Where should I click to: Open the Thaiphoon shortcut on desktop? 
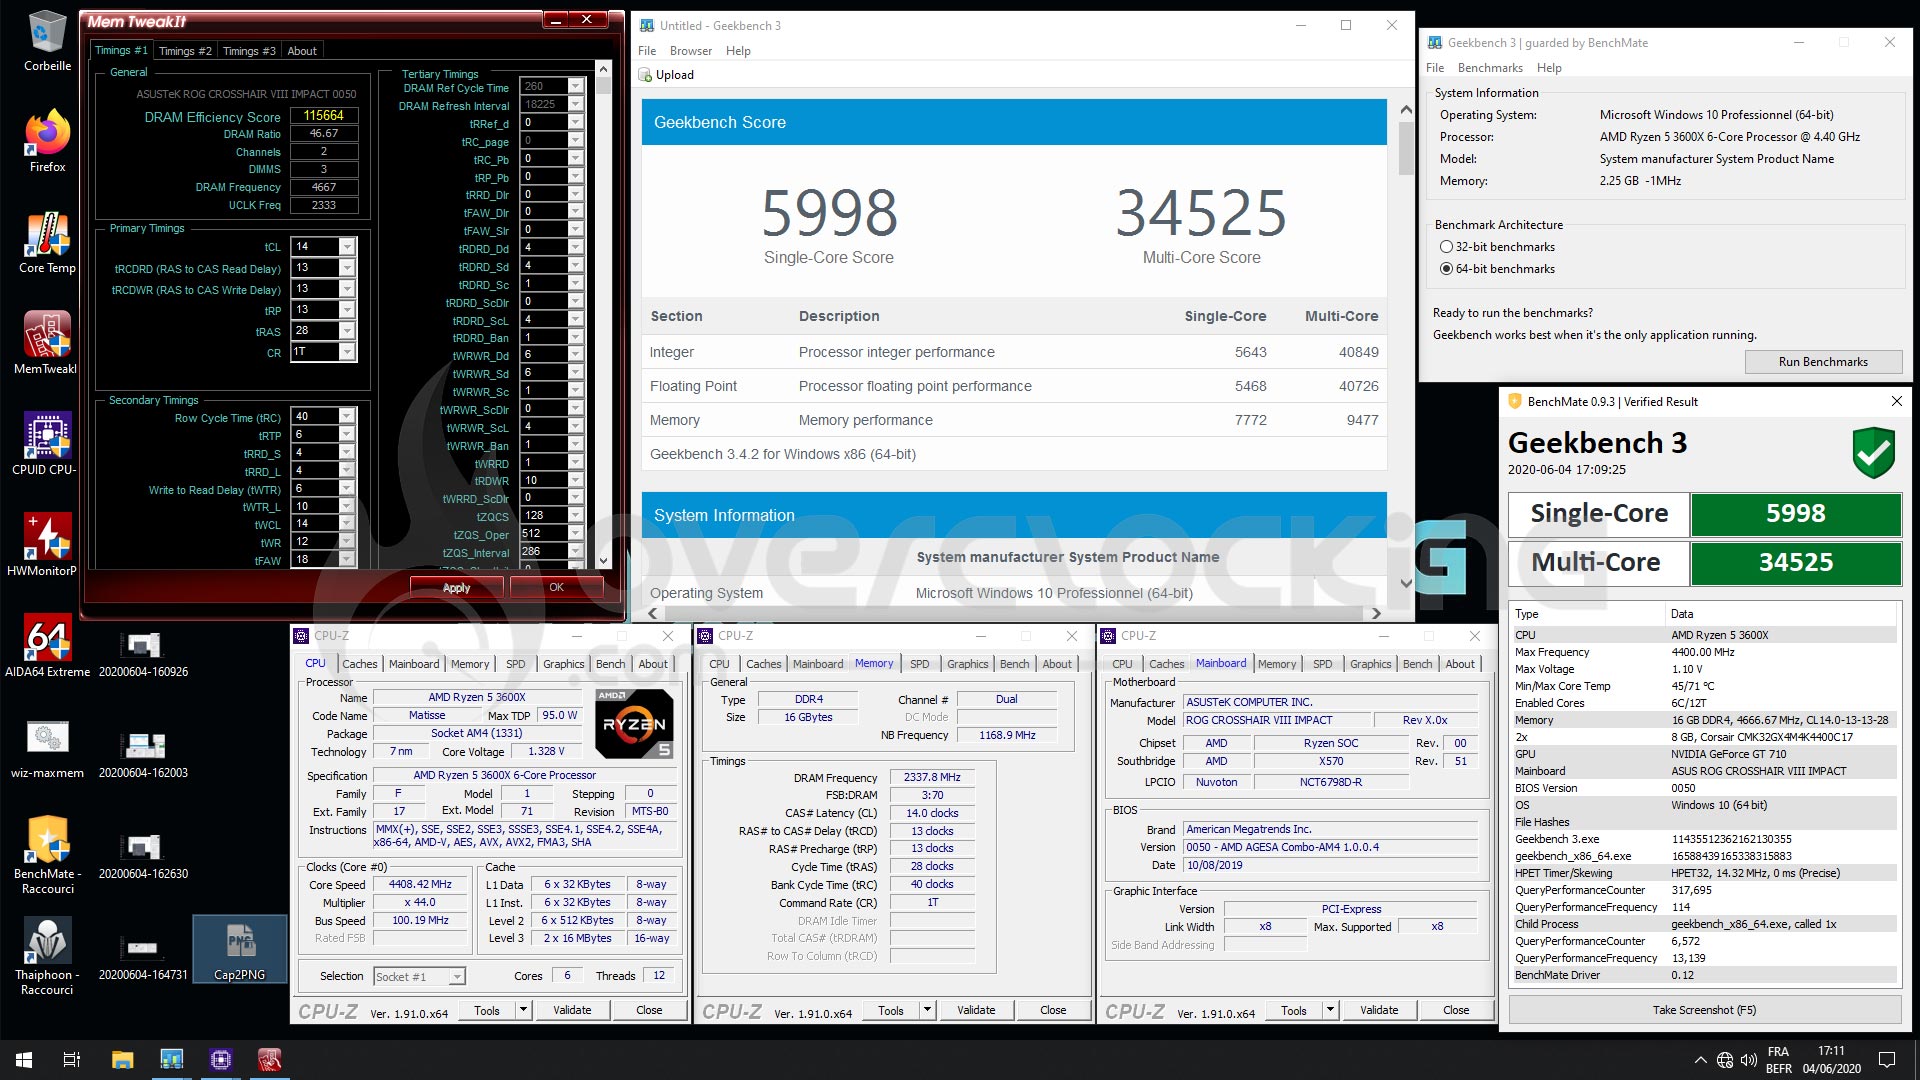(x=47, y=957)
